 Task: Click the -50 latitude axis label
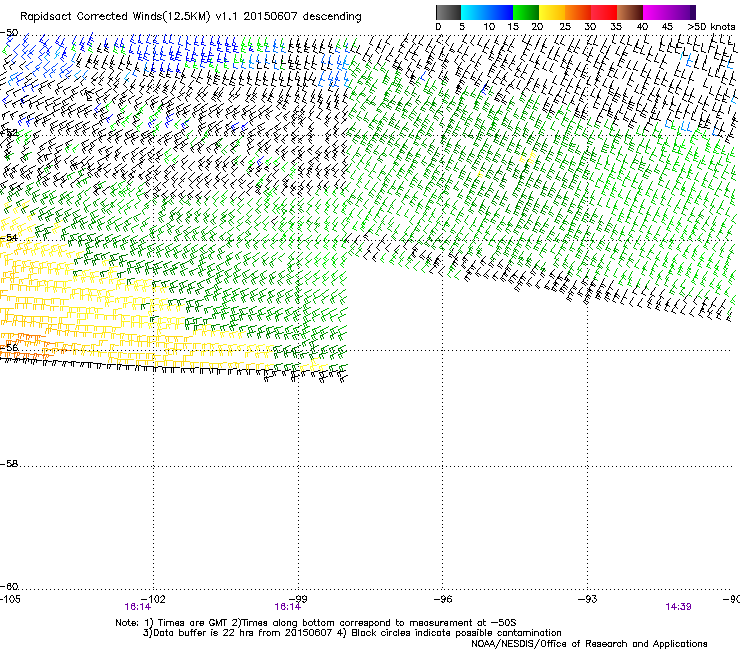point(9,33)
